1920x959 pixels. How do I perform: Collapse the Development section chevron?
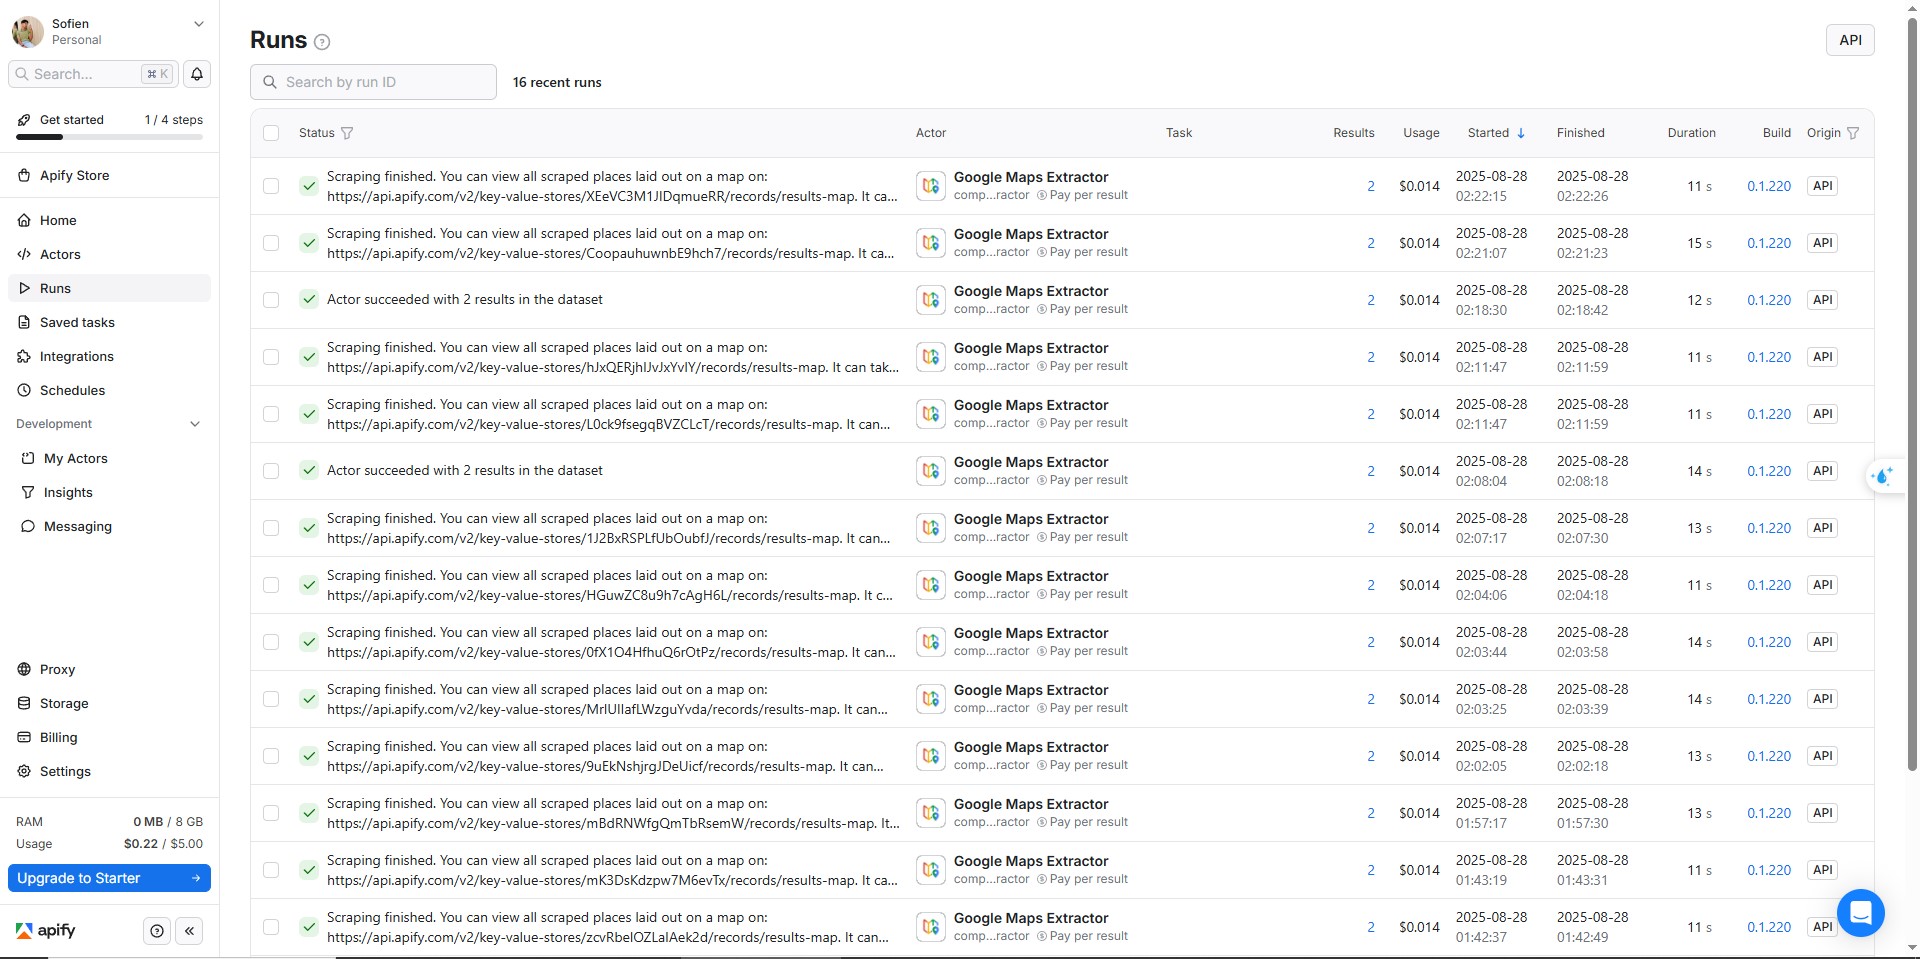(195, 424)
